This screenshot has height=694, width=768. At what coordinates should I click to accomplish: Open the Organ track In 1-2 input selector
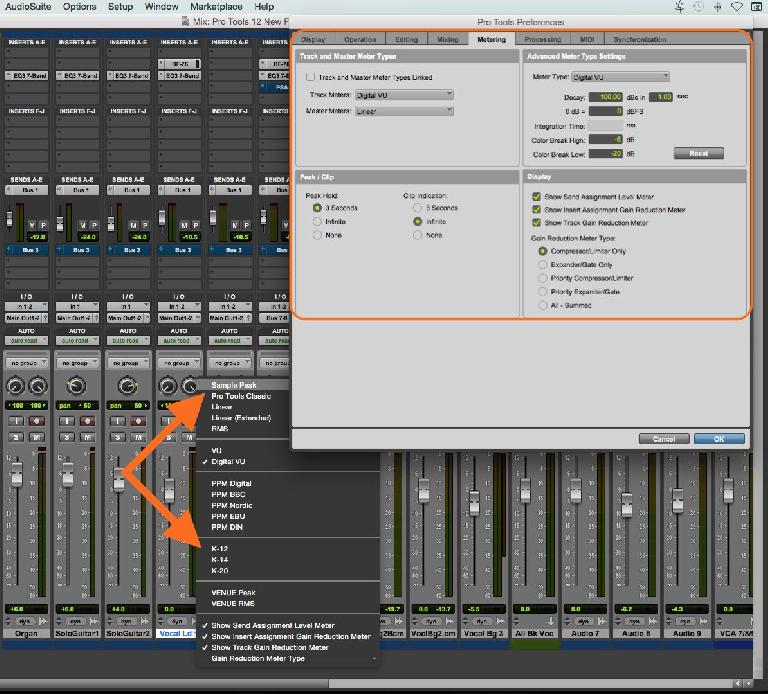26,307
